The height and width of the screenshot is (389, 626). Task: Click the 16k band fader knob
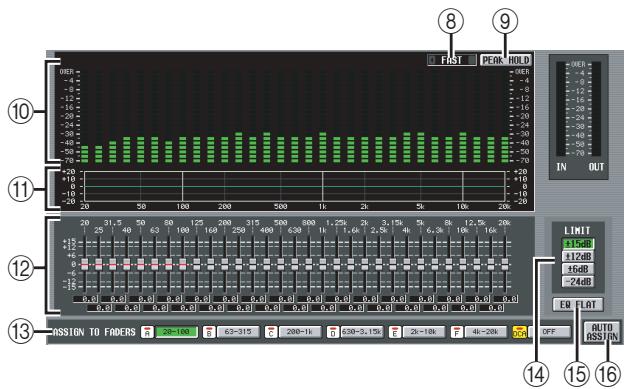point(491,264)
